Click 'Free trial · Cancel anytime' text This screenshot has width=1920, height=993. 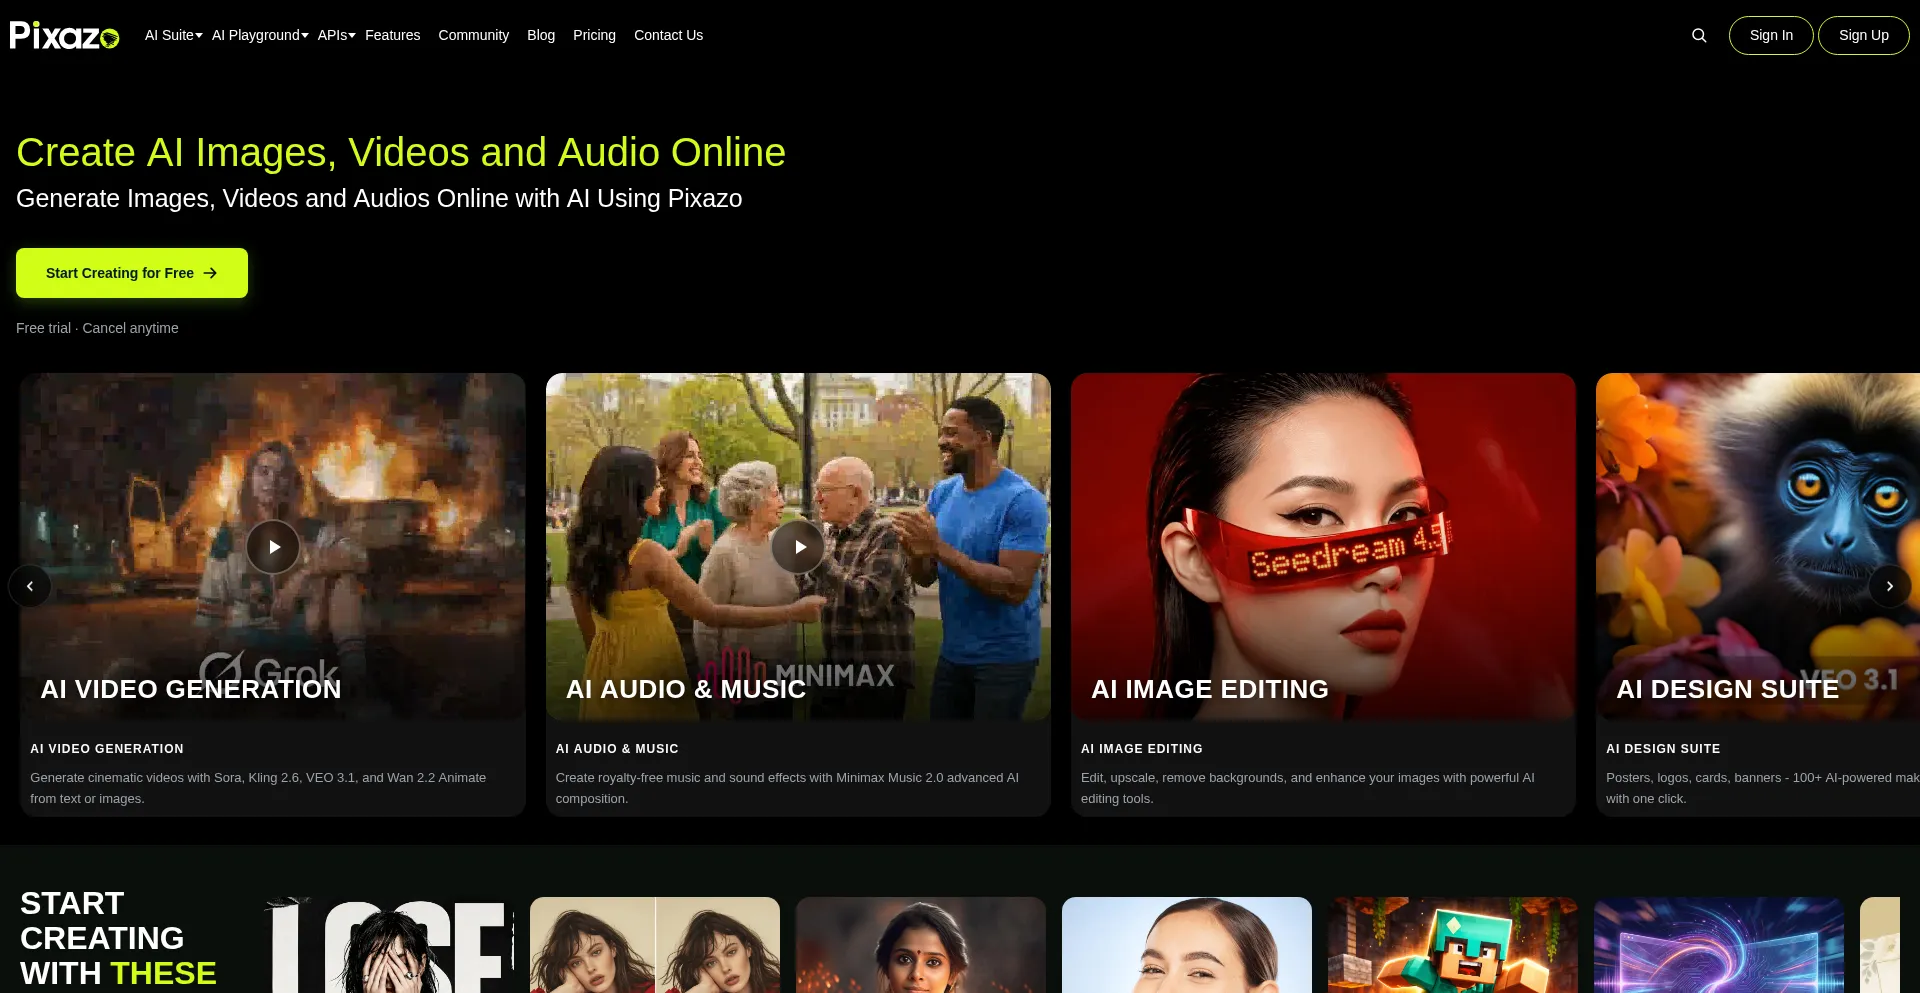[97, 328]
